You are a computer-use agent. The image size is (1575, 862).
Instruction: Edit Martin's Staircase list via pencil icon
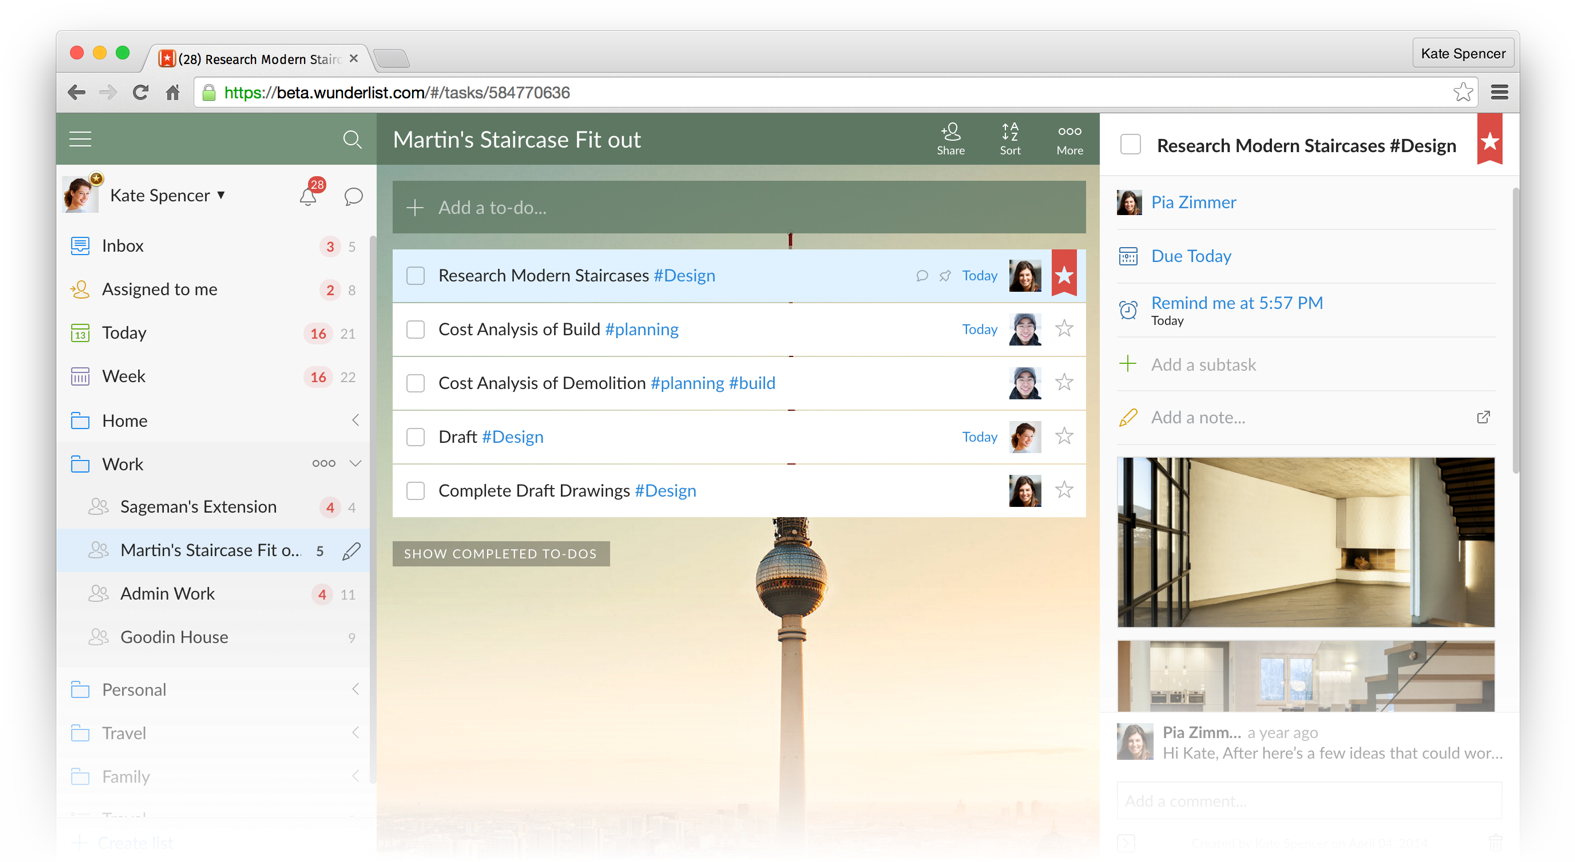pos(351,551)
